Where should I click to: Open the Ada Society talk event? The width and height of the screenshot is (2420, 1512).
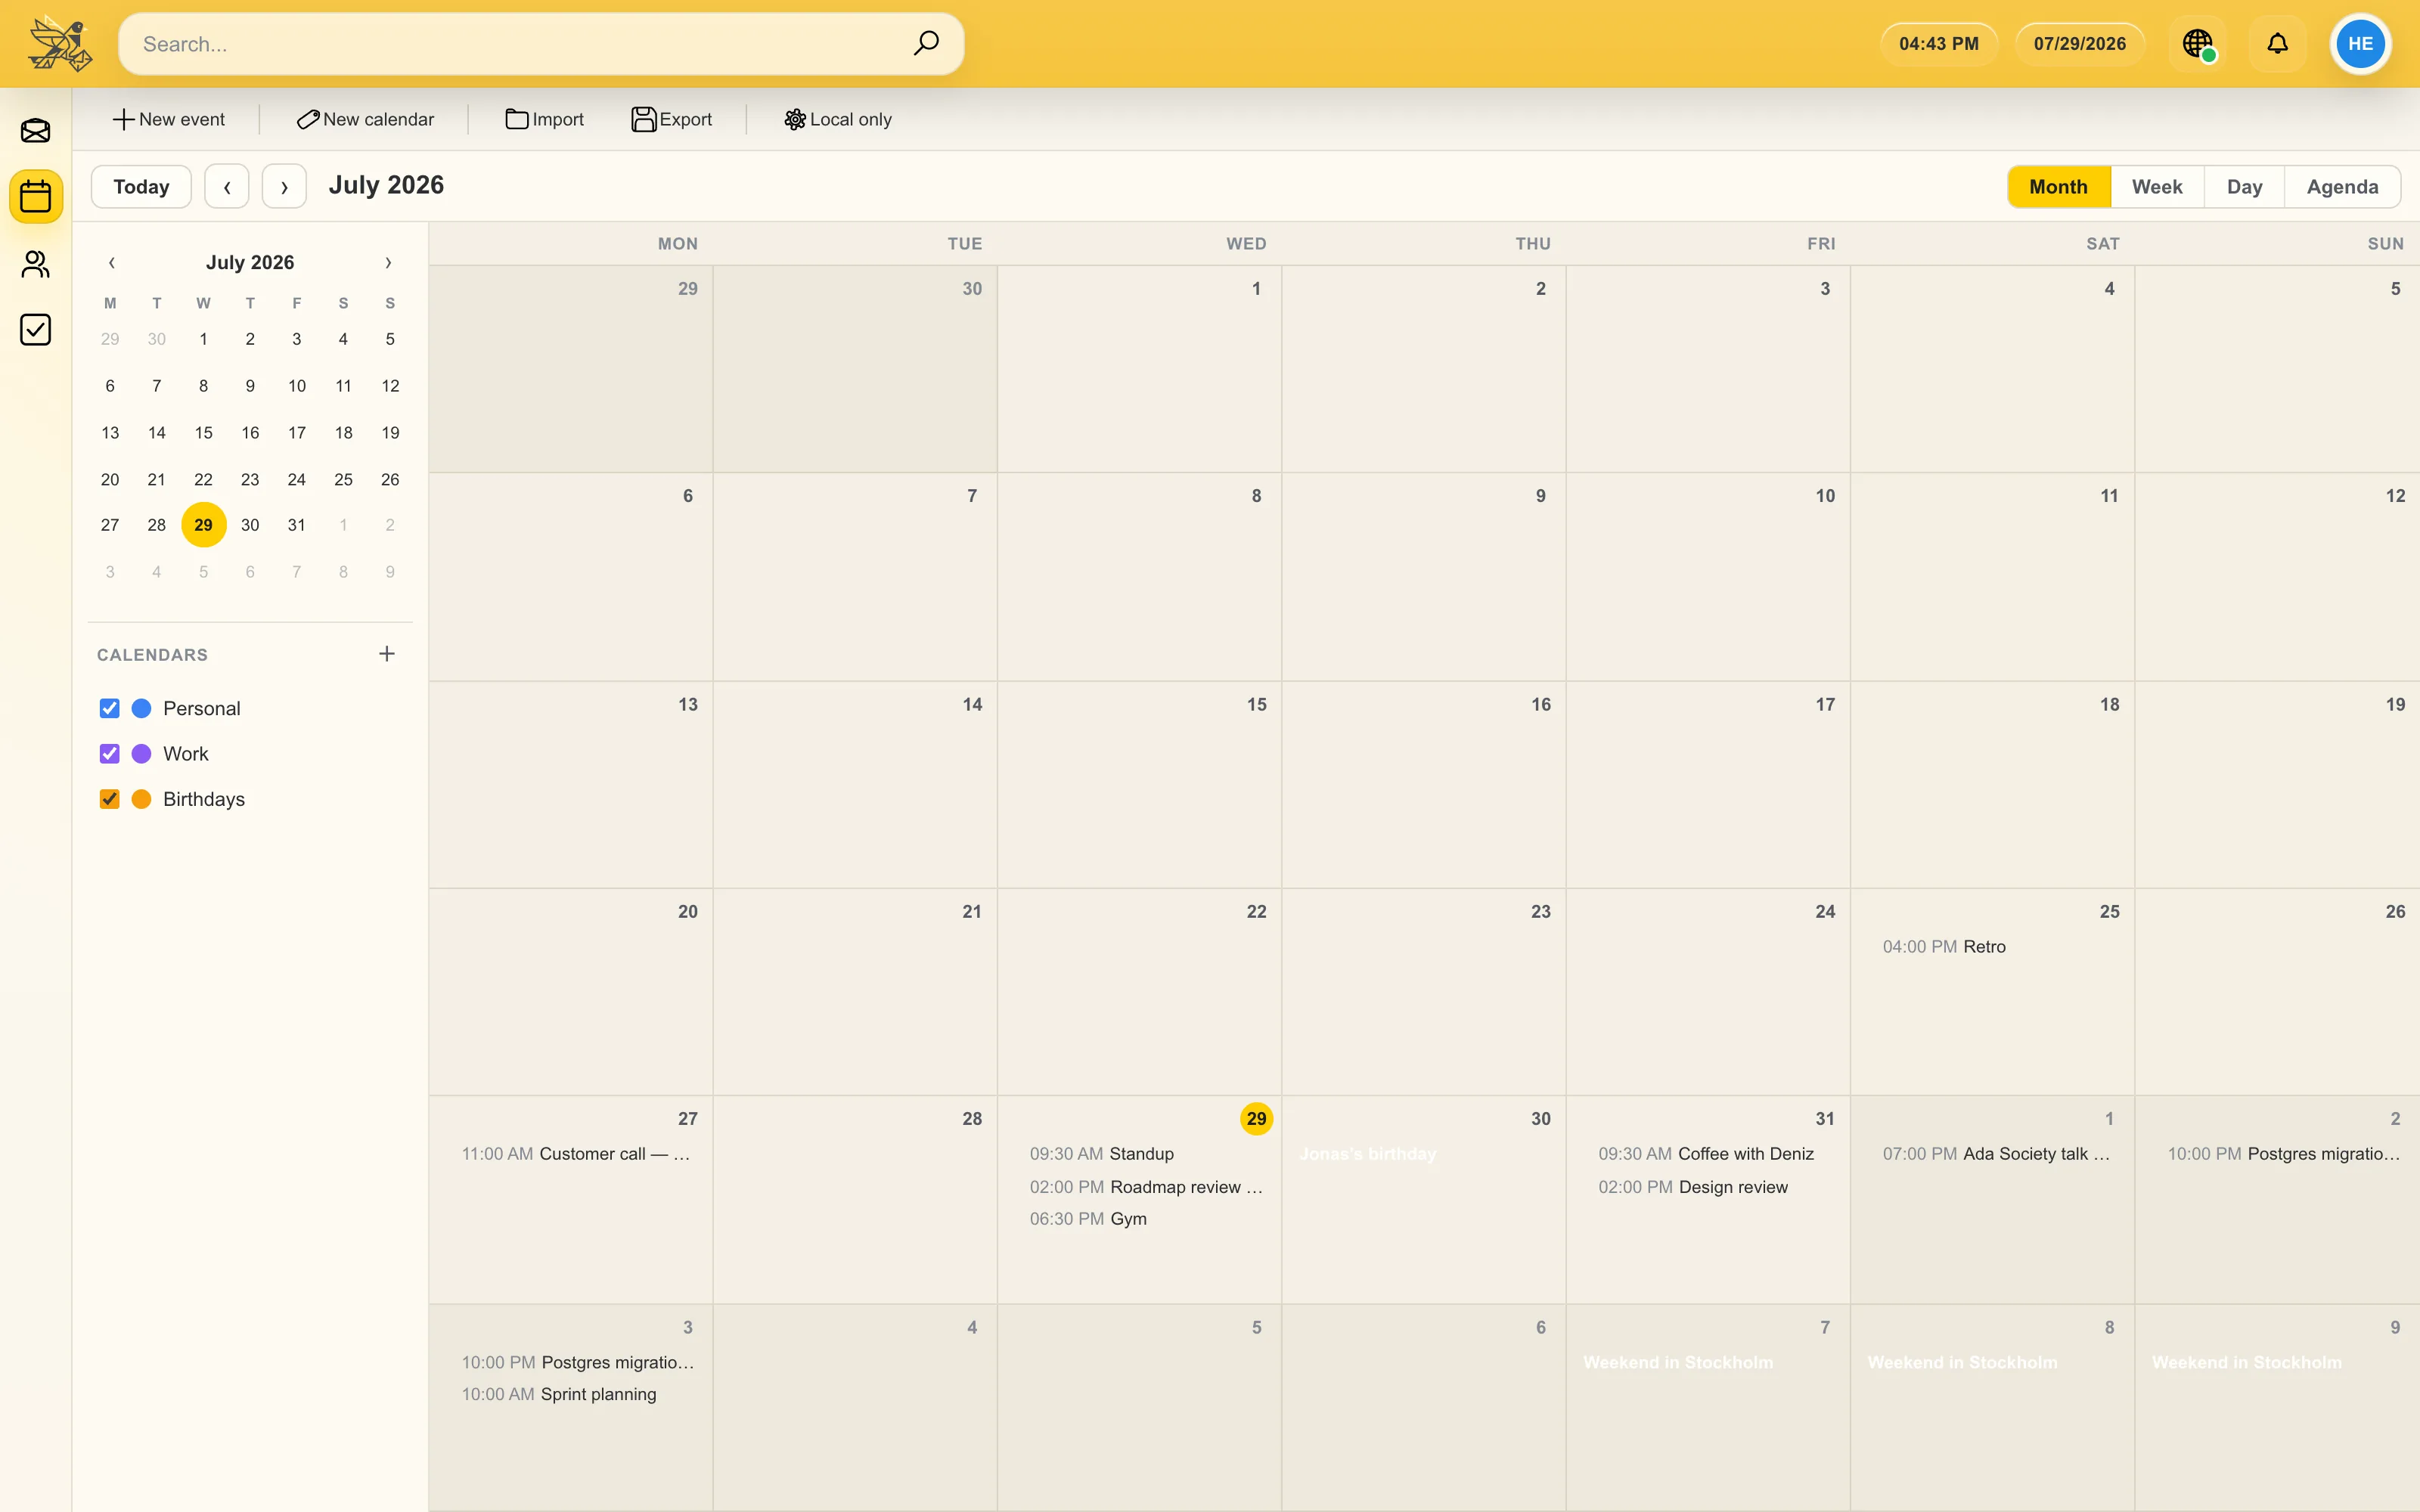tap(1992, 1154)
